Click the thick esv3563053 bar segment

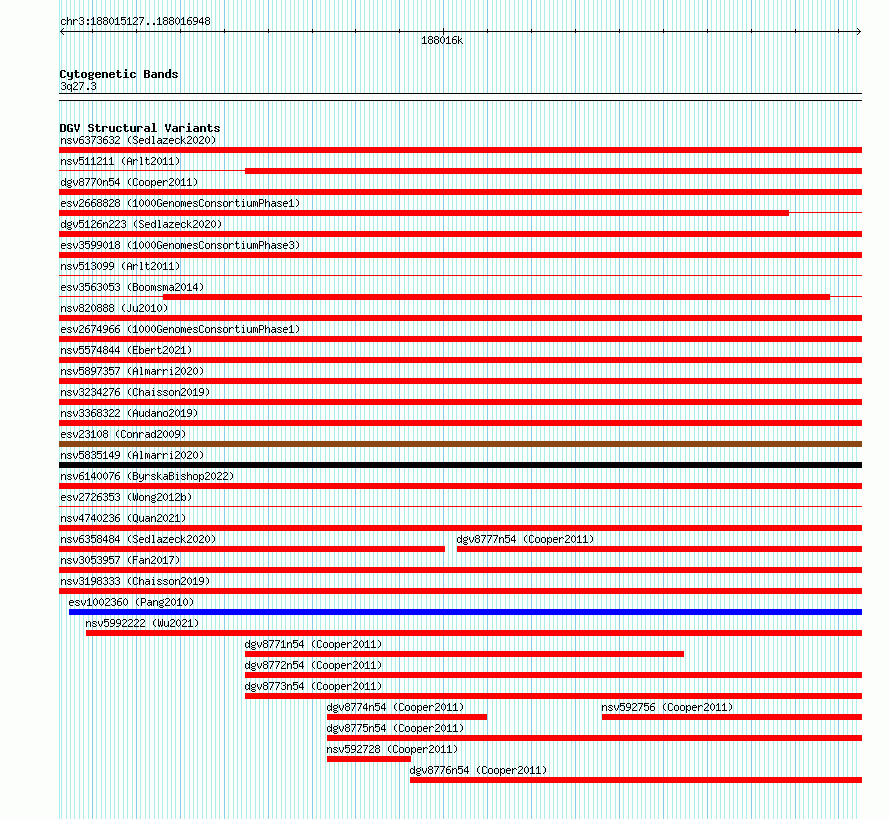click(496, 297)
